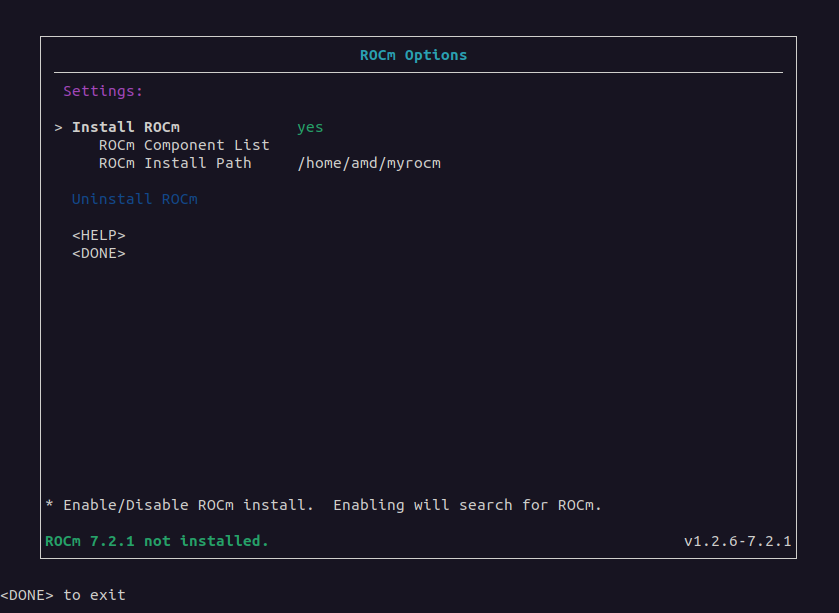Toggle the green 'yes' install value
The width and height of the screenshot is (839, 613).
pos(310,127)
